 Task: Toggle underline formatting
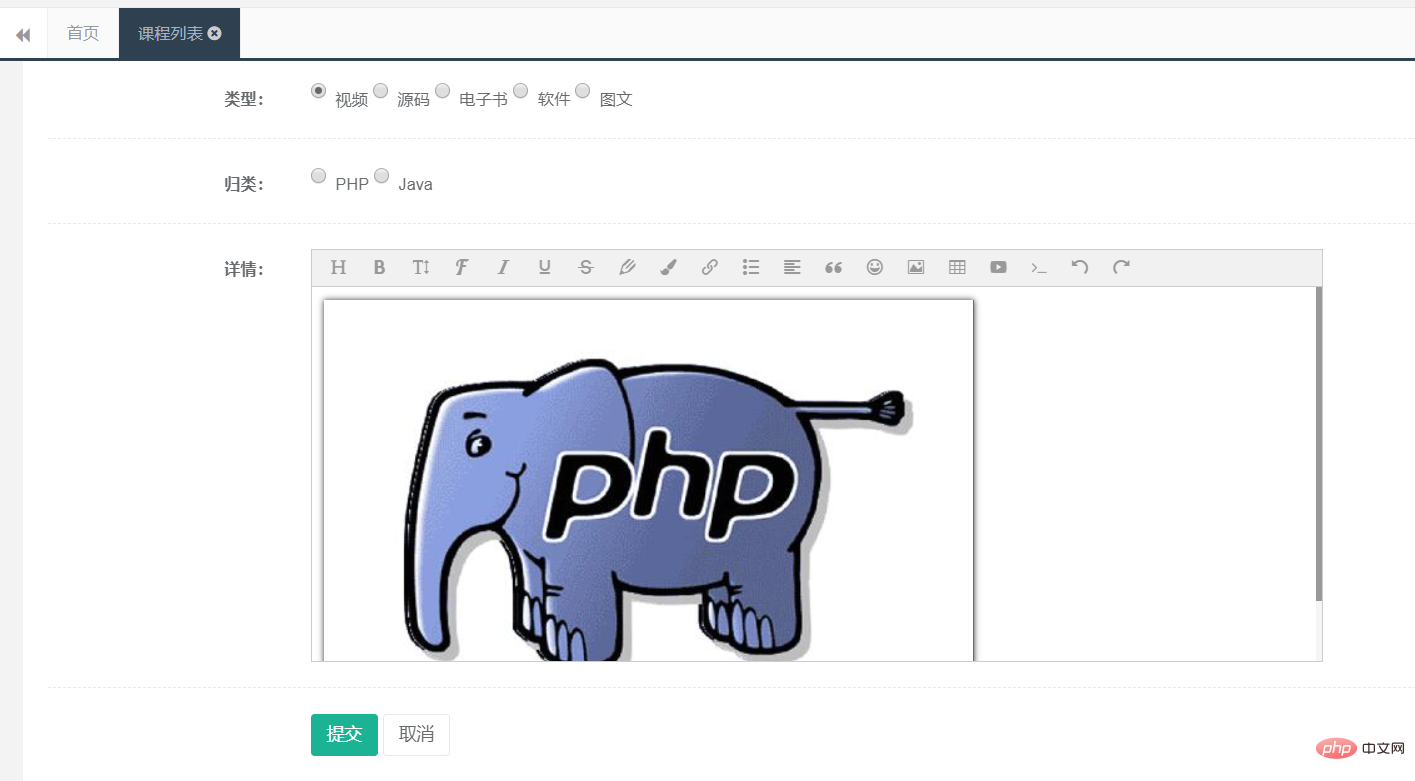544,267
